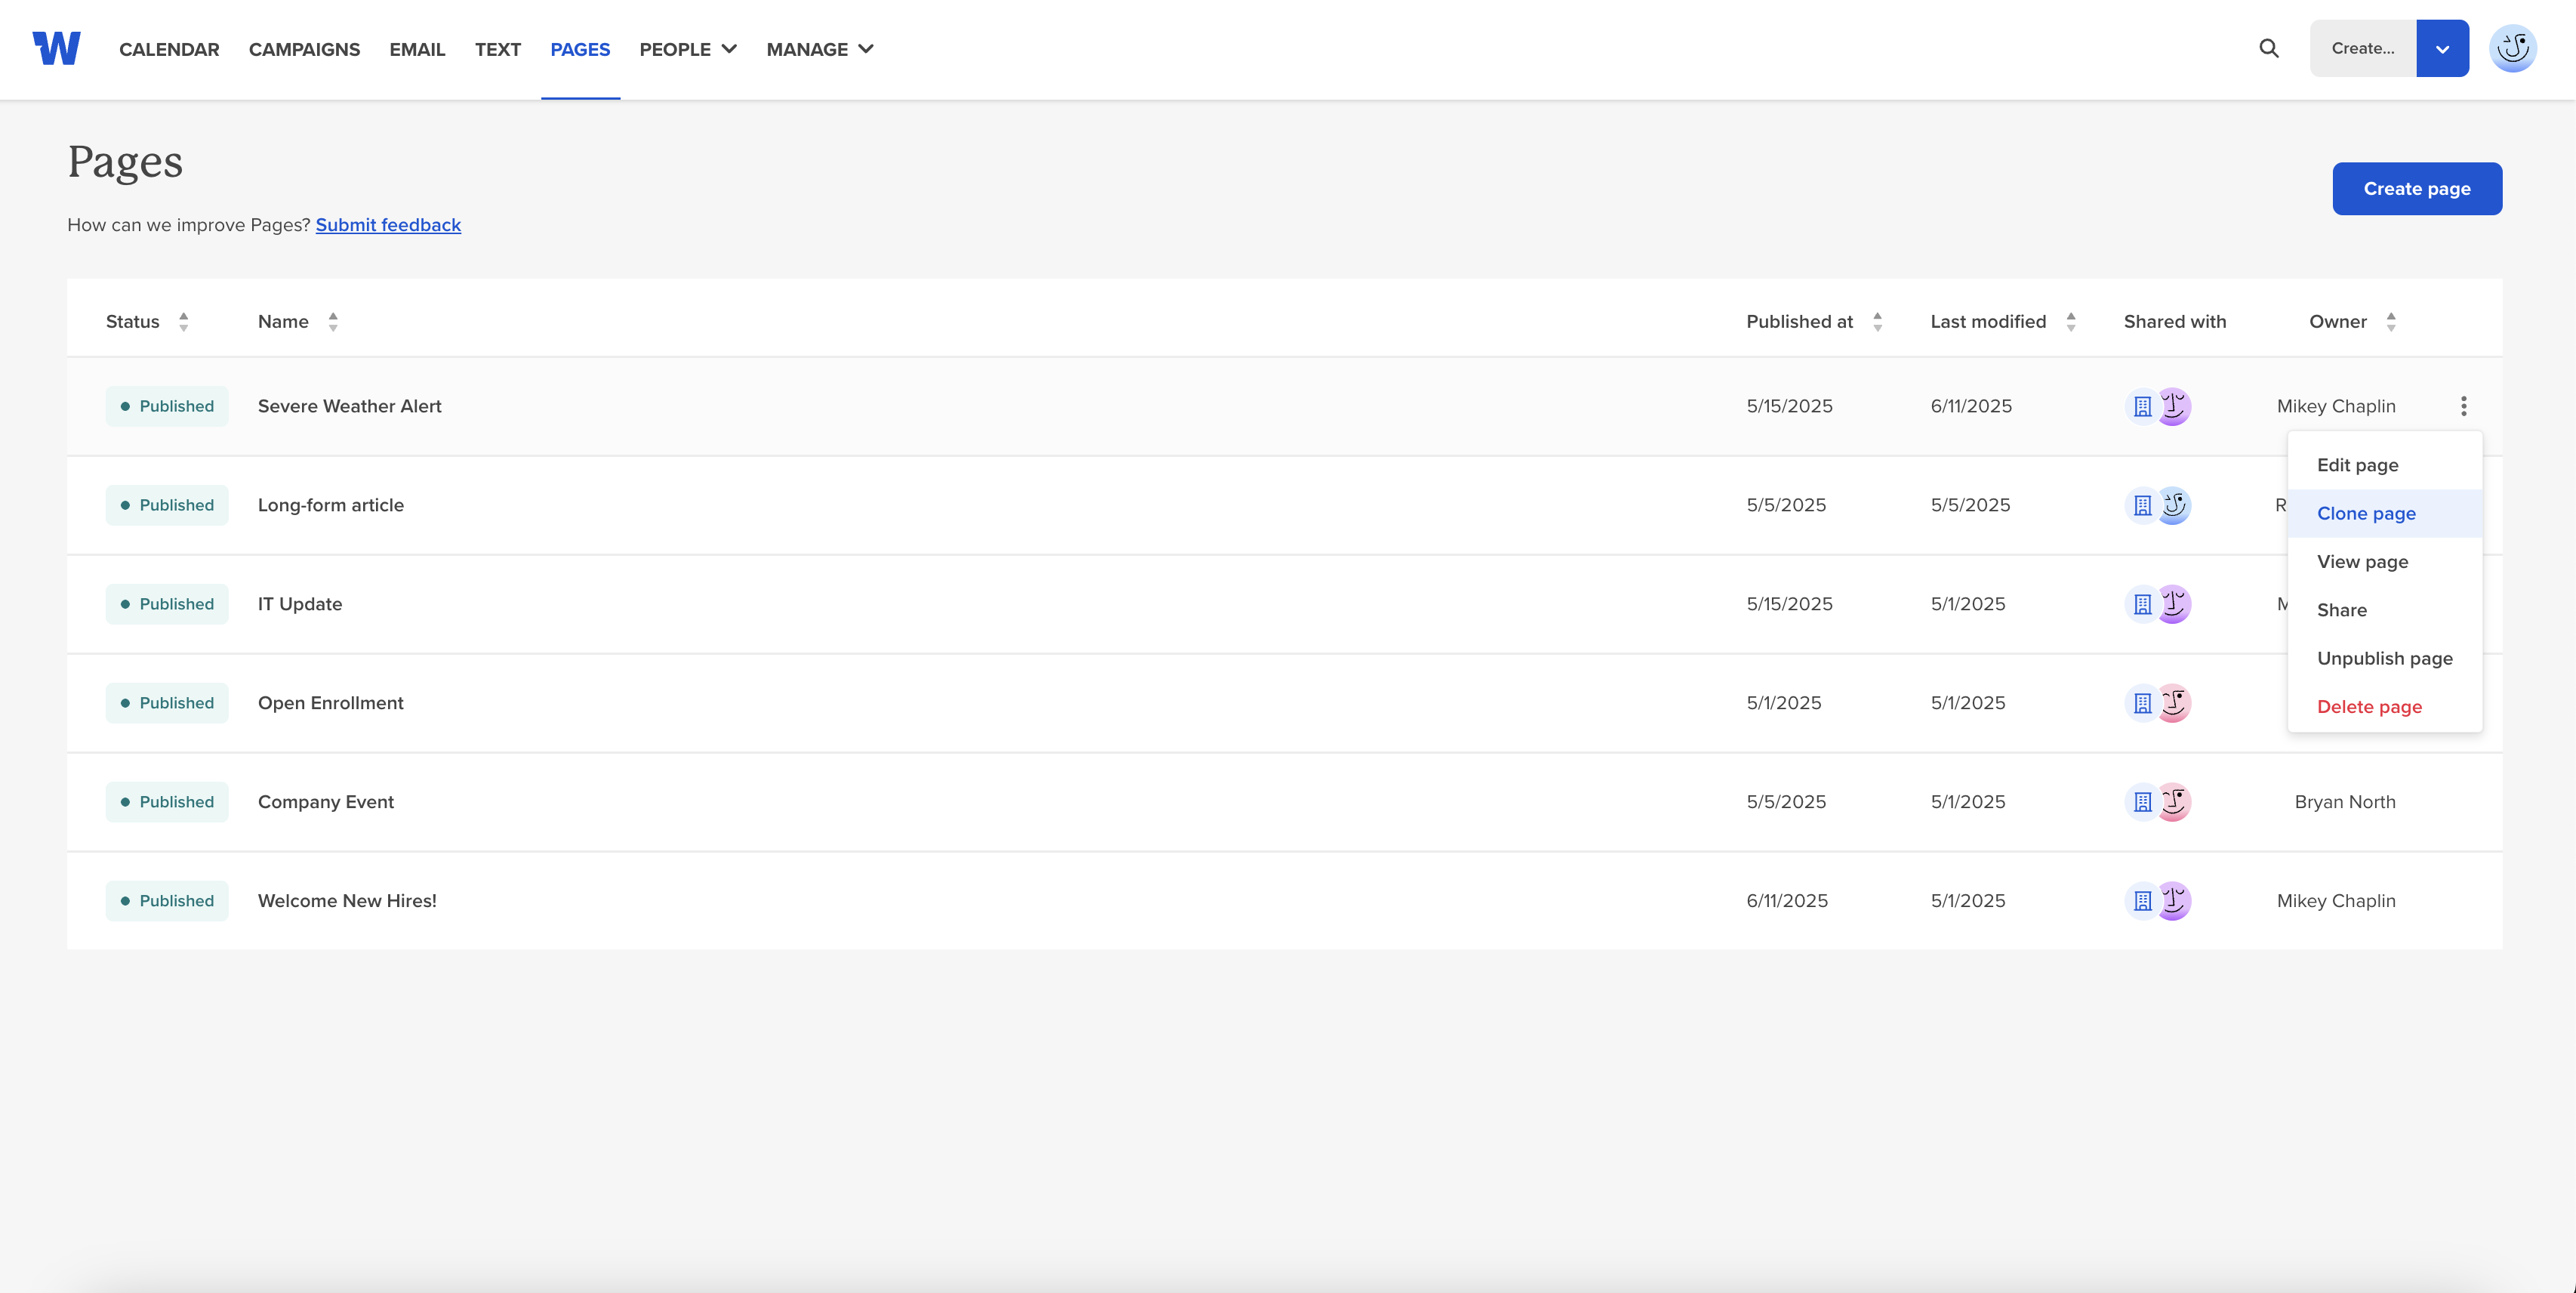This screenshot has height=1293, width=2576.
Task: Click Published badge on Company Event
Action: [167, 802]
